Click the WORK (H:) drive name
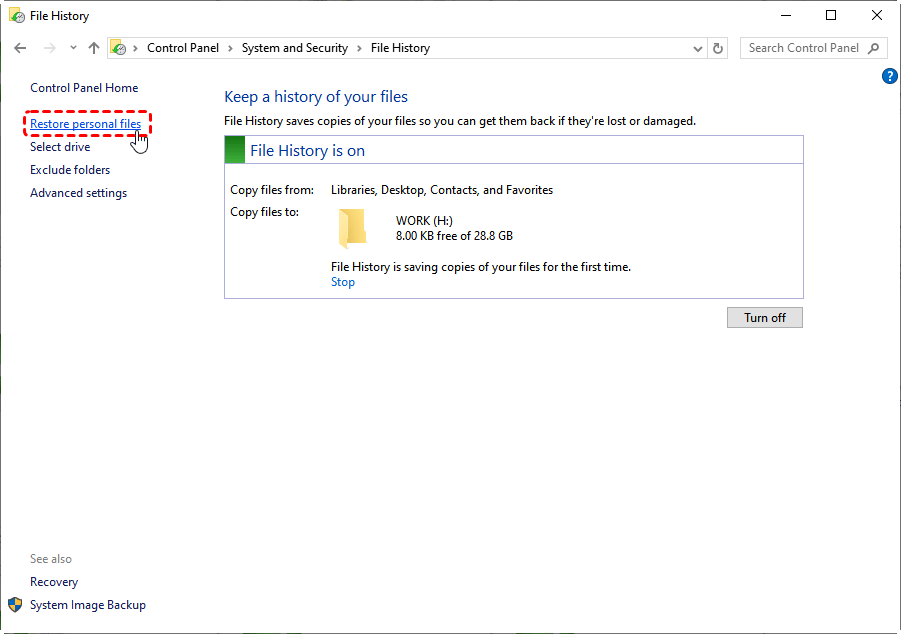 pyautogui.click(x=424, y=221)
